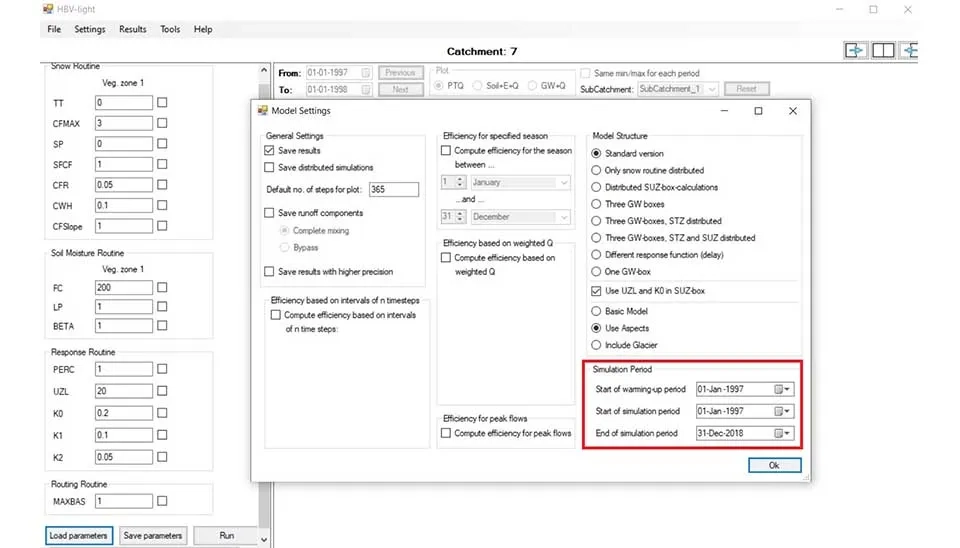Click the HBV-light app icon in title bar
Screen dimensions: 960x548
pyautogui.click(x=48, y=9)
